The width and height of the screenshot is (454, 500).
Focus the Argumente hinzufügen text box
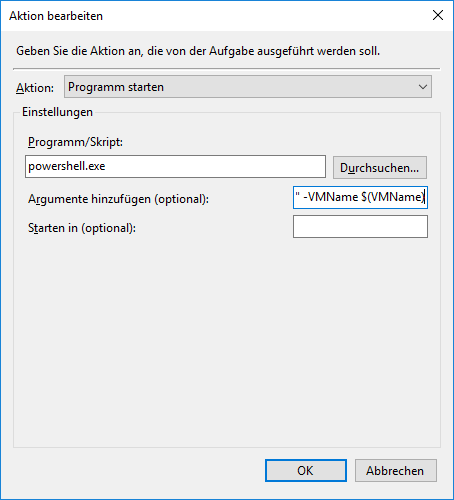(360, 198)
